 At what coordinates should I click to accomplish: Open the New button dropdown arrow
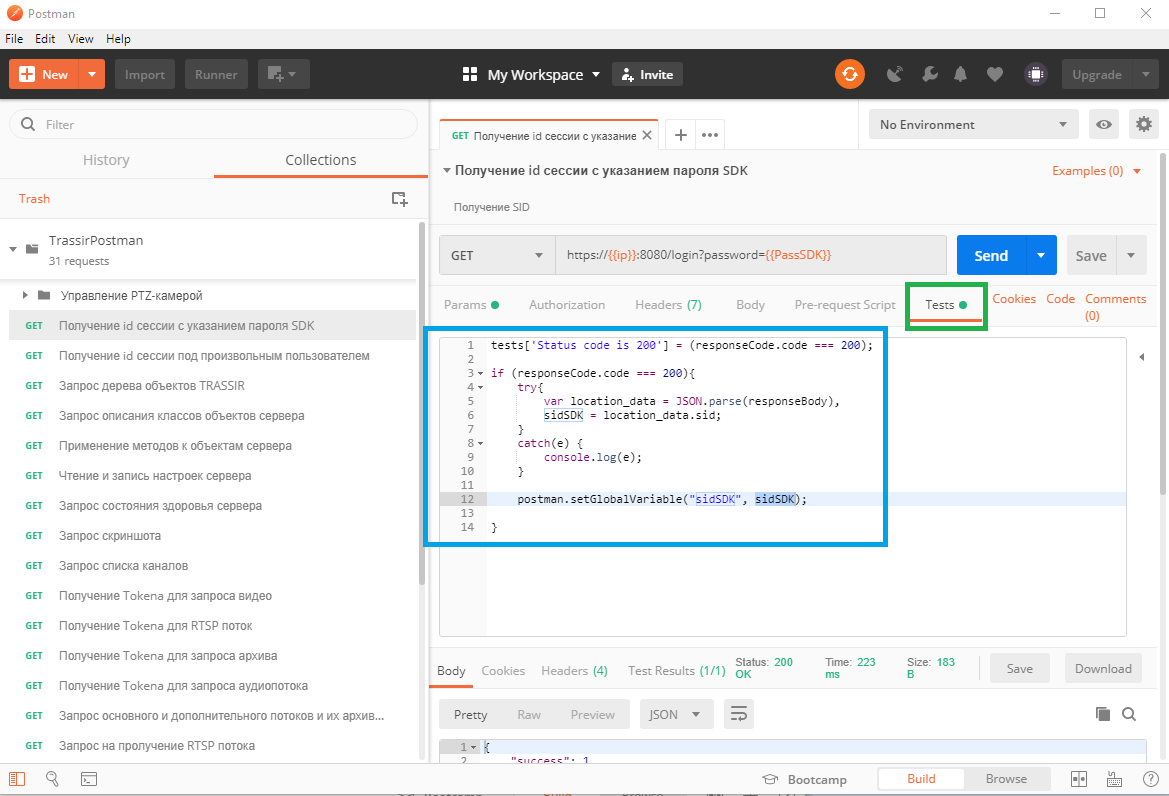tap(92, 75)
